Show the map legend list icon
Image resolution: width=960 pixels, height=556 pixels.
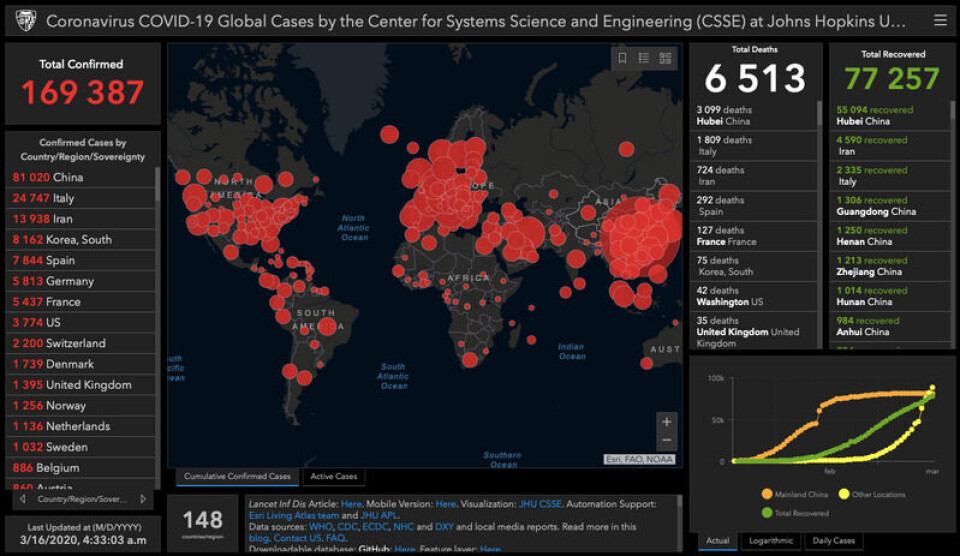click(x=644, y=59)
